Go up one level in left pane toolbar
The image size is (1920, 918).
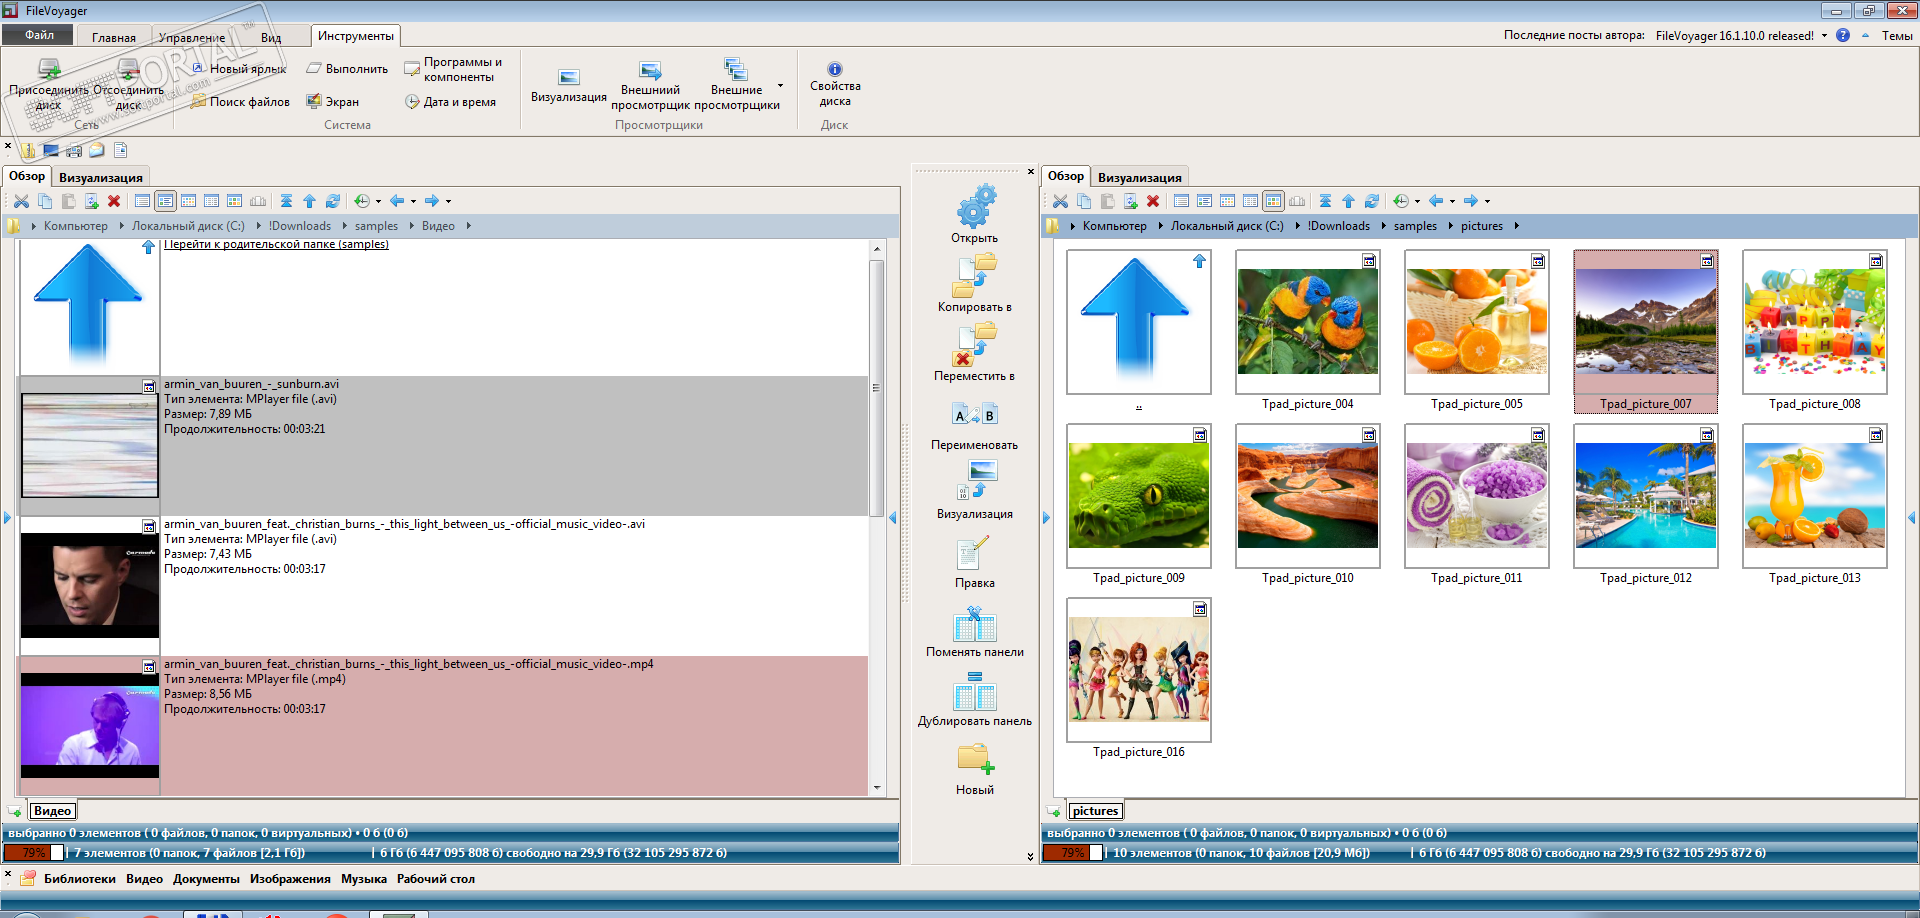point(309,201)
